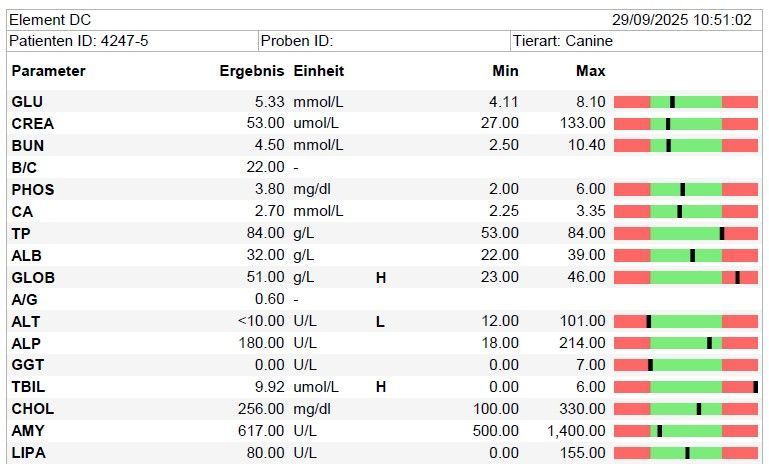Screen dimensions: 769x475
Task: Select the Ergebnis column header
Action: click(252, 71)
